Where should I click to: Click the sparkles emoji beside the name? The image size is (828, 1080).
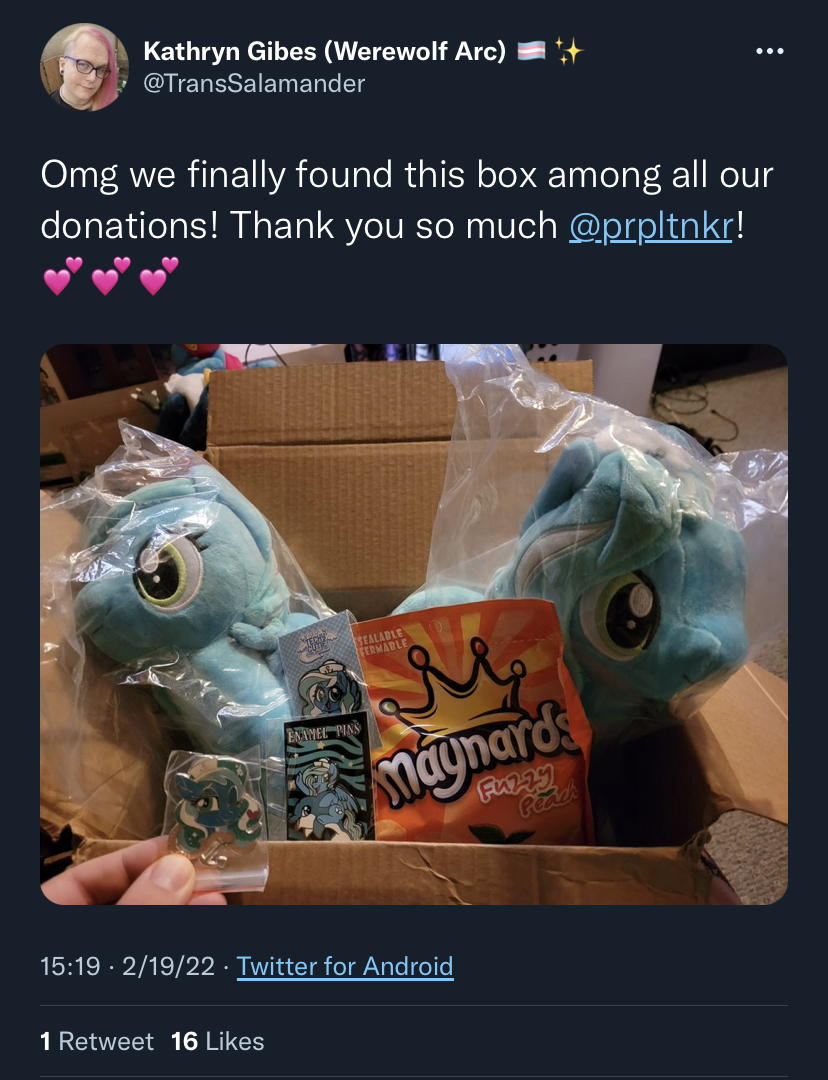tap(569, 51)
